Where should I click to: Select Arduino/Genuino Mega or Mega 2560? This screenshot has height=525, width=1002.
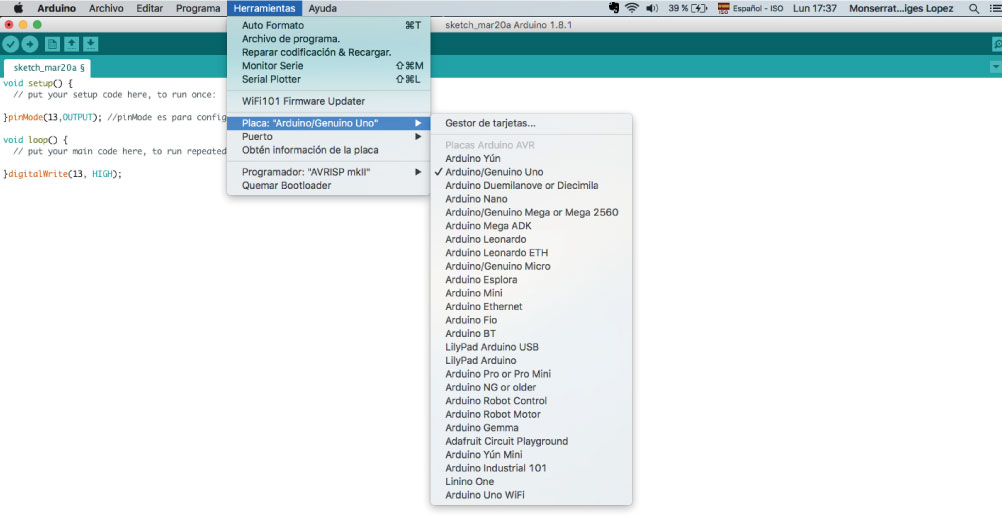click(x=531, y=212)
